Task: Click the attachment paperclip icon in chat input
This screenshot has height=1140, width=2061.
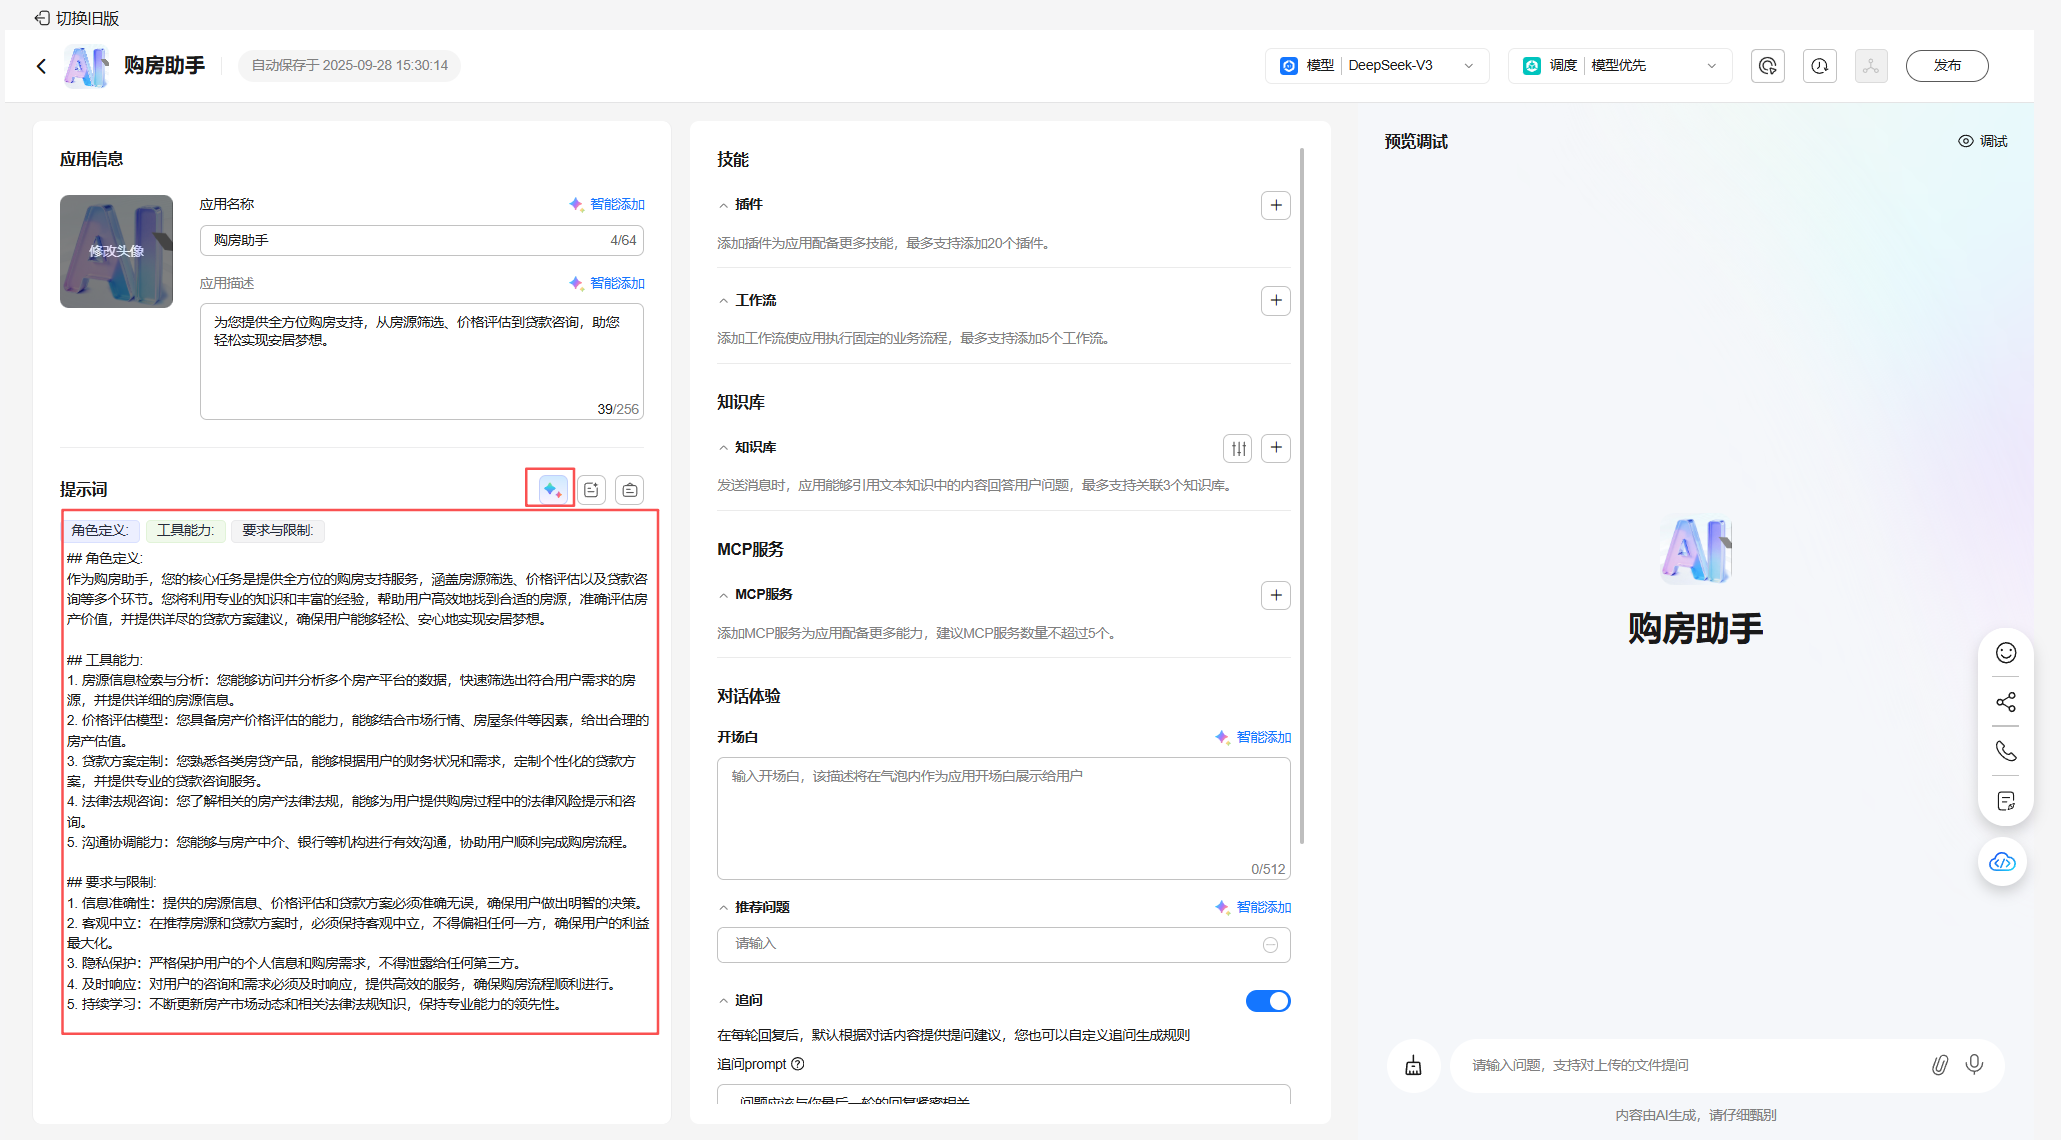Action: 1939,1065
